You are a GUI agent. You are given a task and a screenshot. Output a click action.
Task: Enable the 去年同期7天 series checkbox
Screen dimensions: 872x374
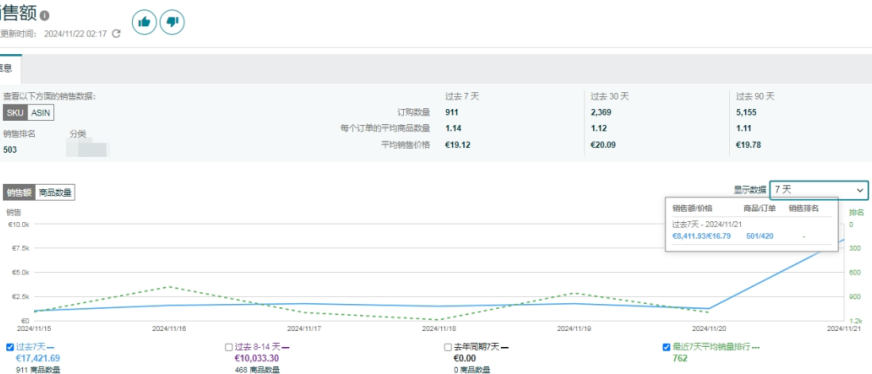448,347
